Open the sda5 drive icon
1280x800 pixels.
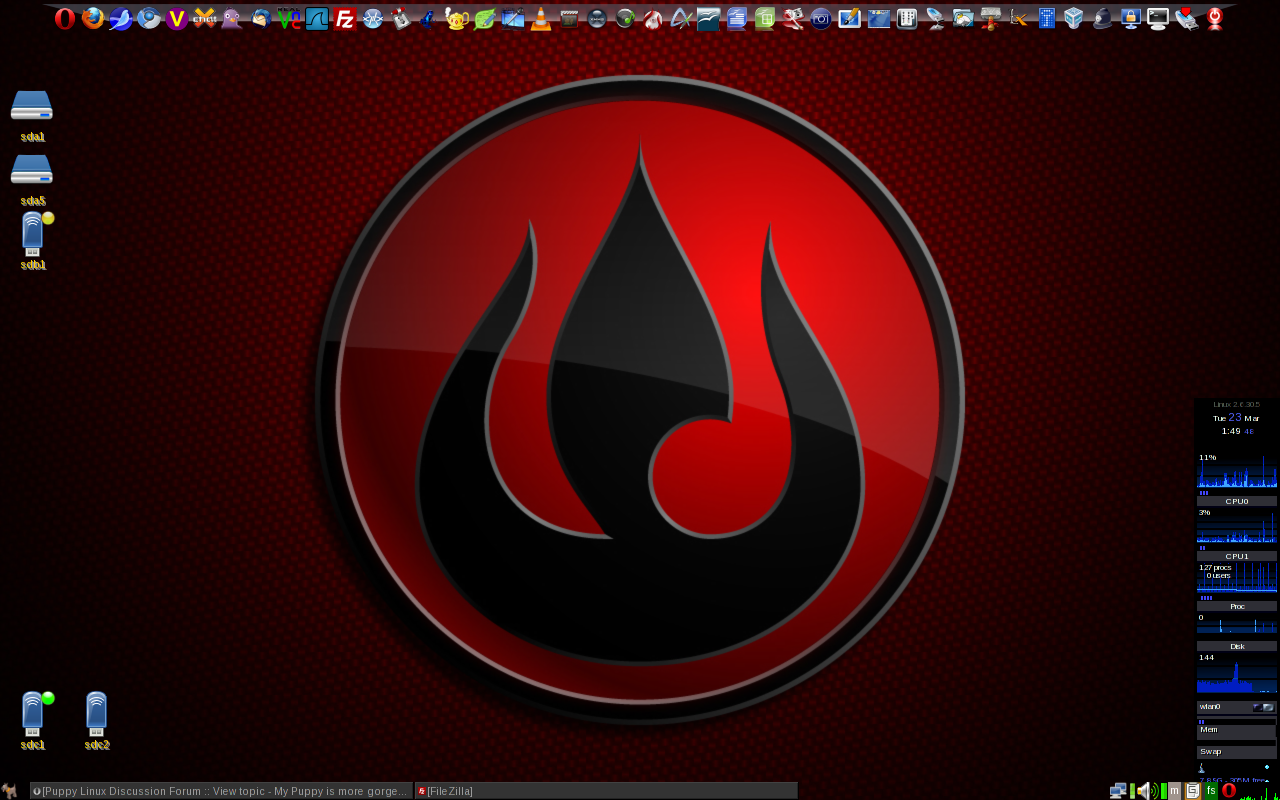(x=32, y=171)
